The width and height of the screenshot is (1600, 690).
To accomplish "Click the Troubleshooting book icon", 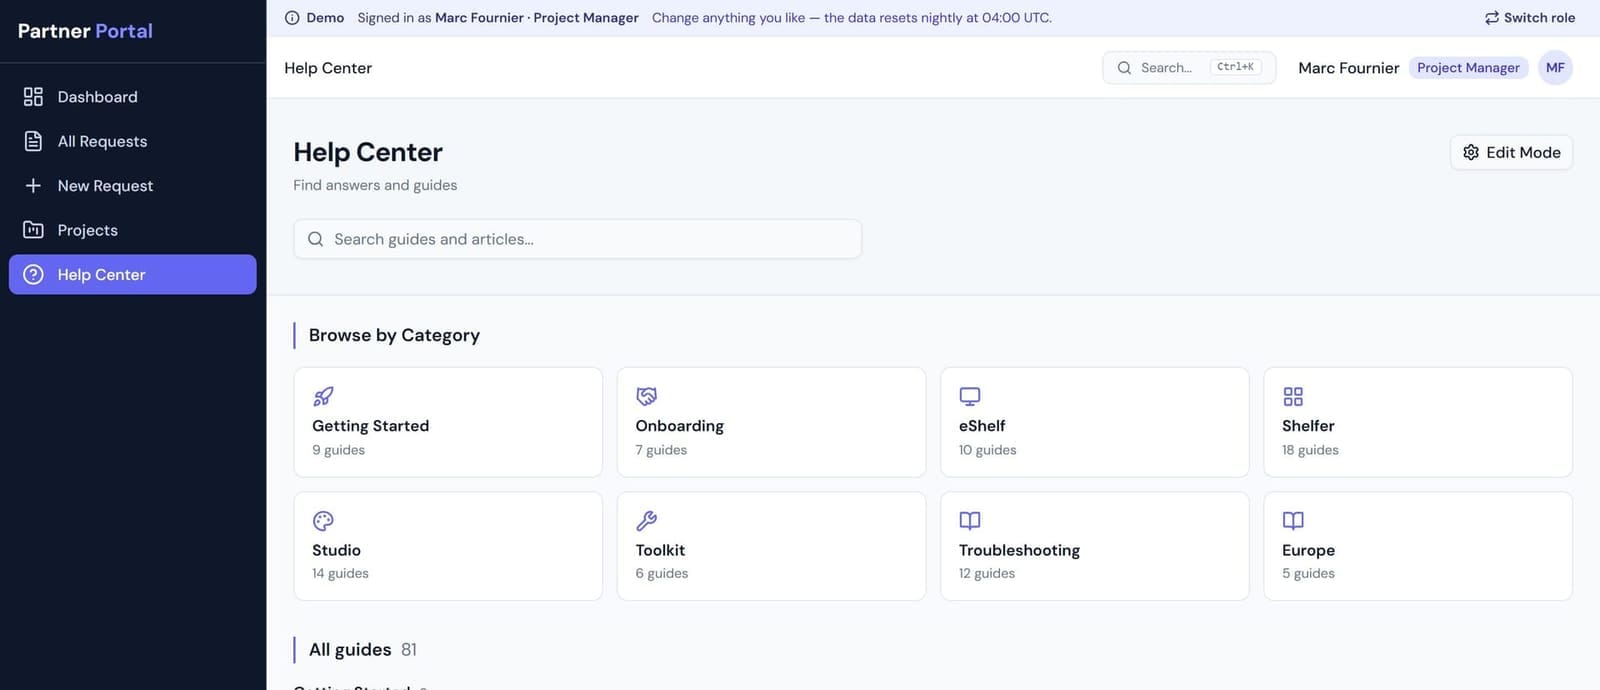I will (970, 520).
